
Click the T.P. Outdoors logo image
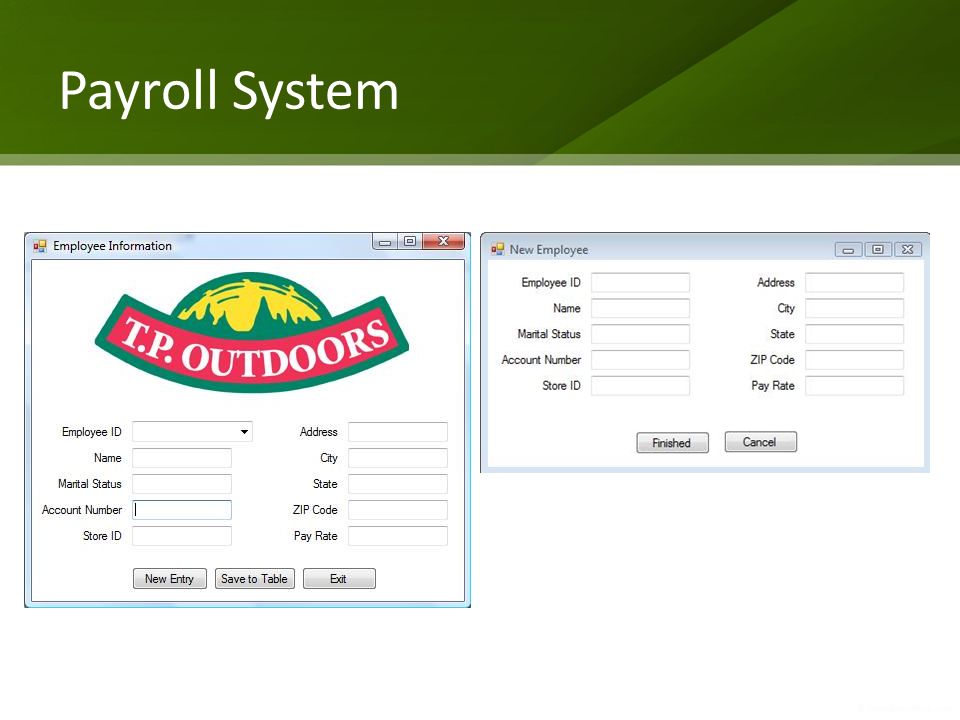[252, 332]
